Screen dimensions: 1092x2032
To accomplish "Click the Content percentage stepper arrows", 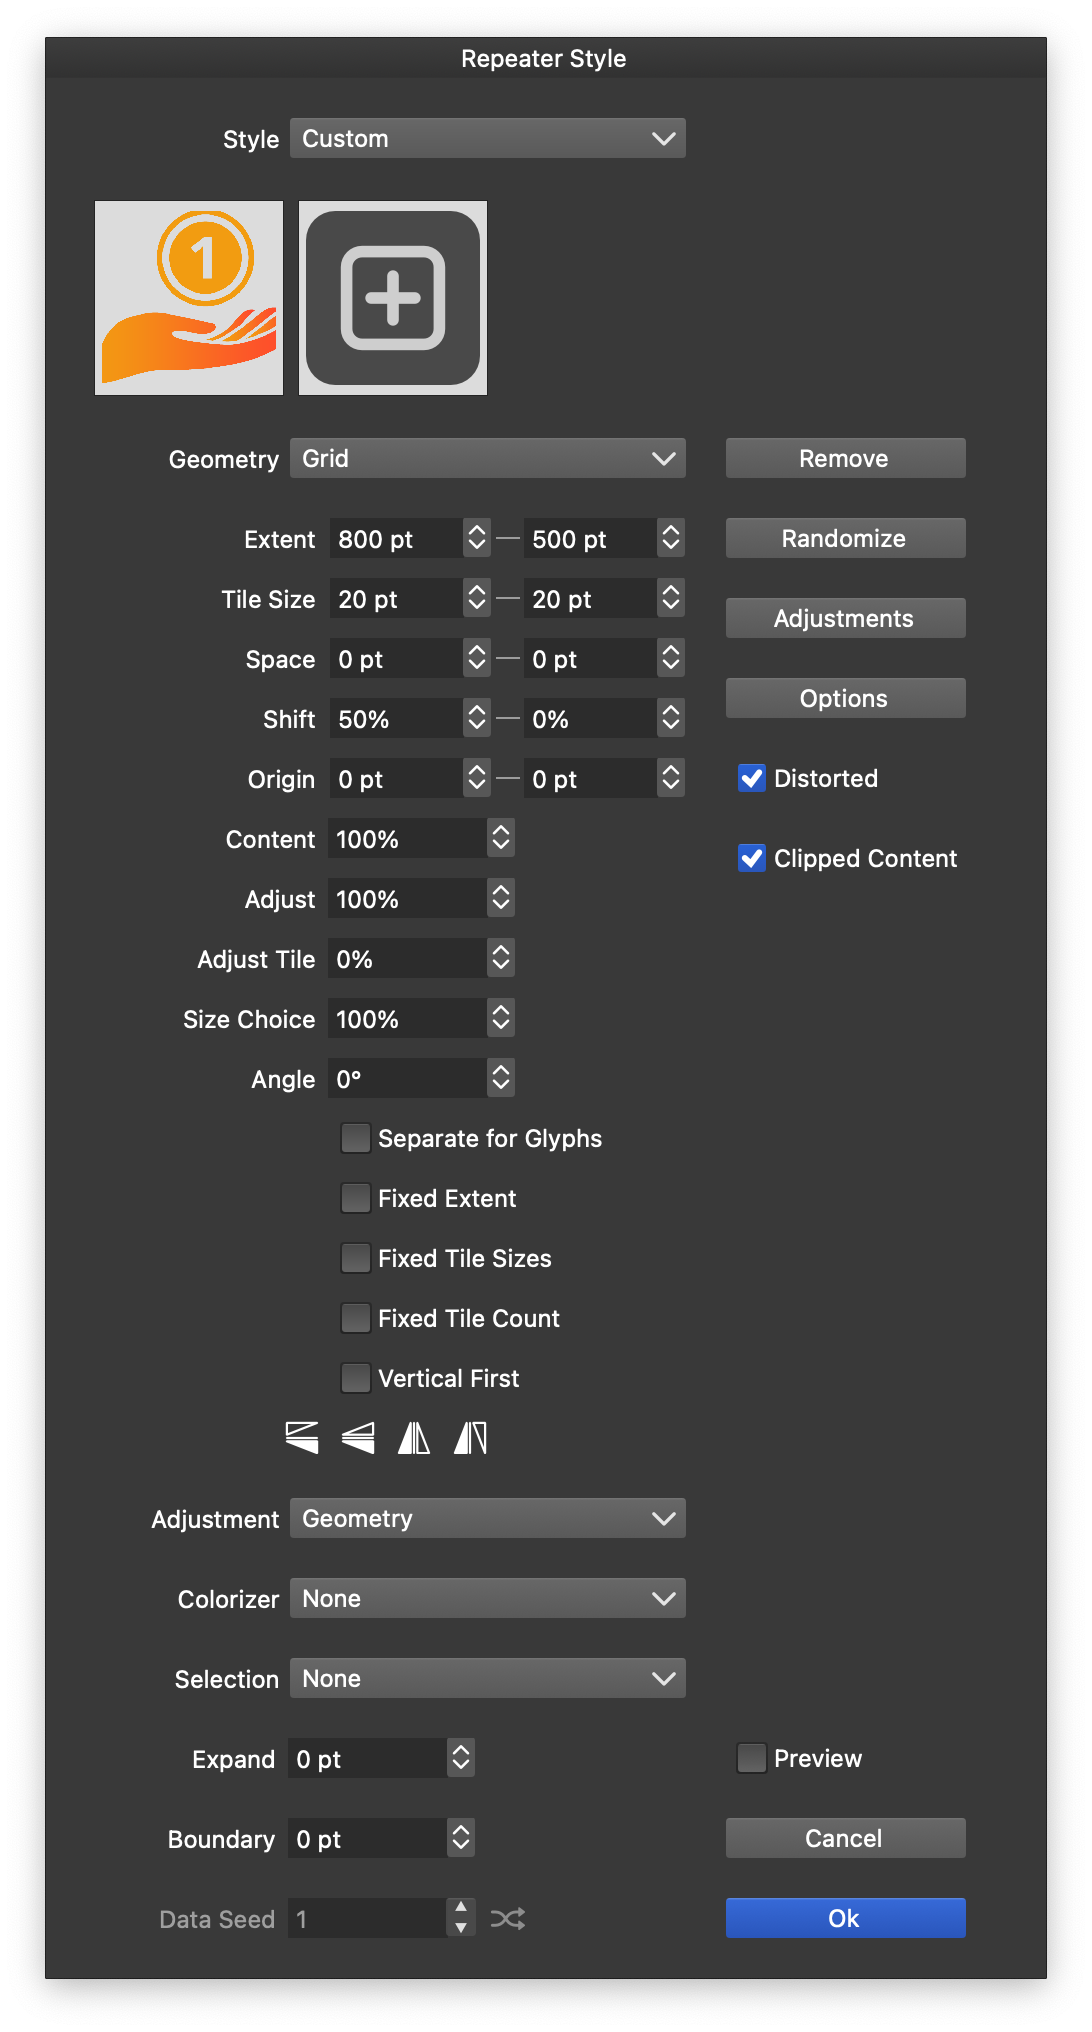I will click(501, 838).
